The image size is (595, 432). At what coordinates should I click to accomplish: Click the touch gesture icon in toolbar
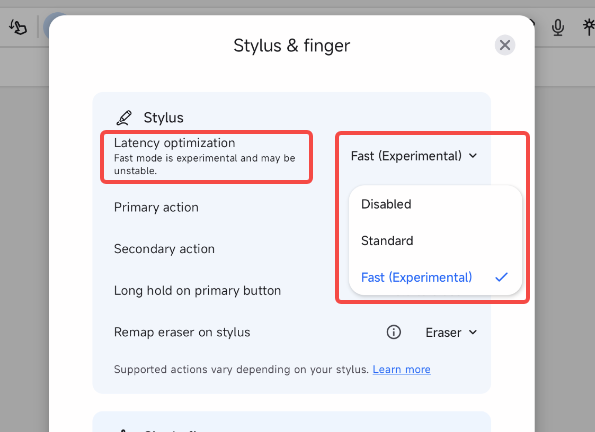coord(18,27)
